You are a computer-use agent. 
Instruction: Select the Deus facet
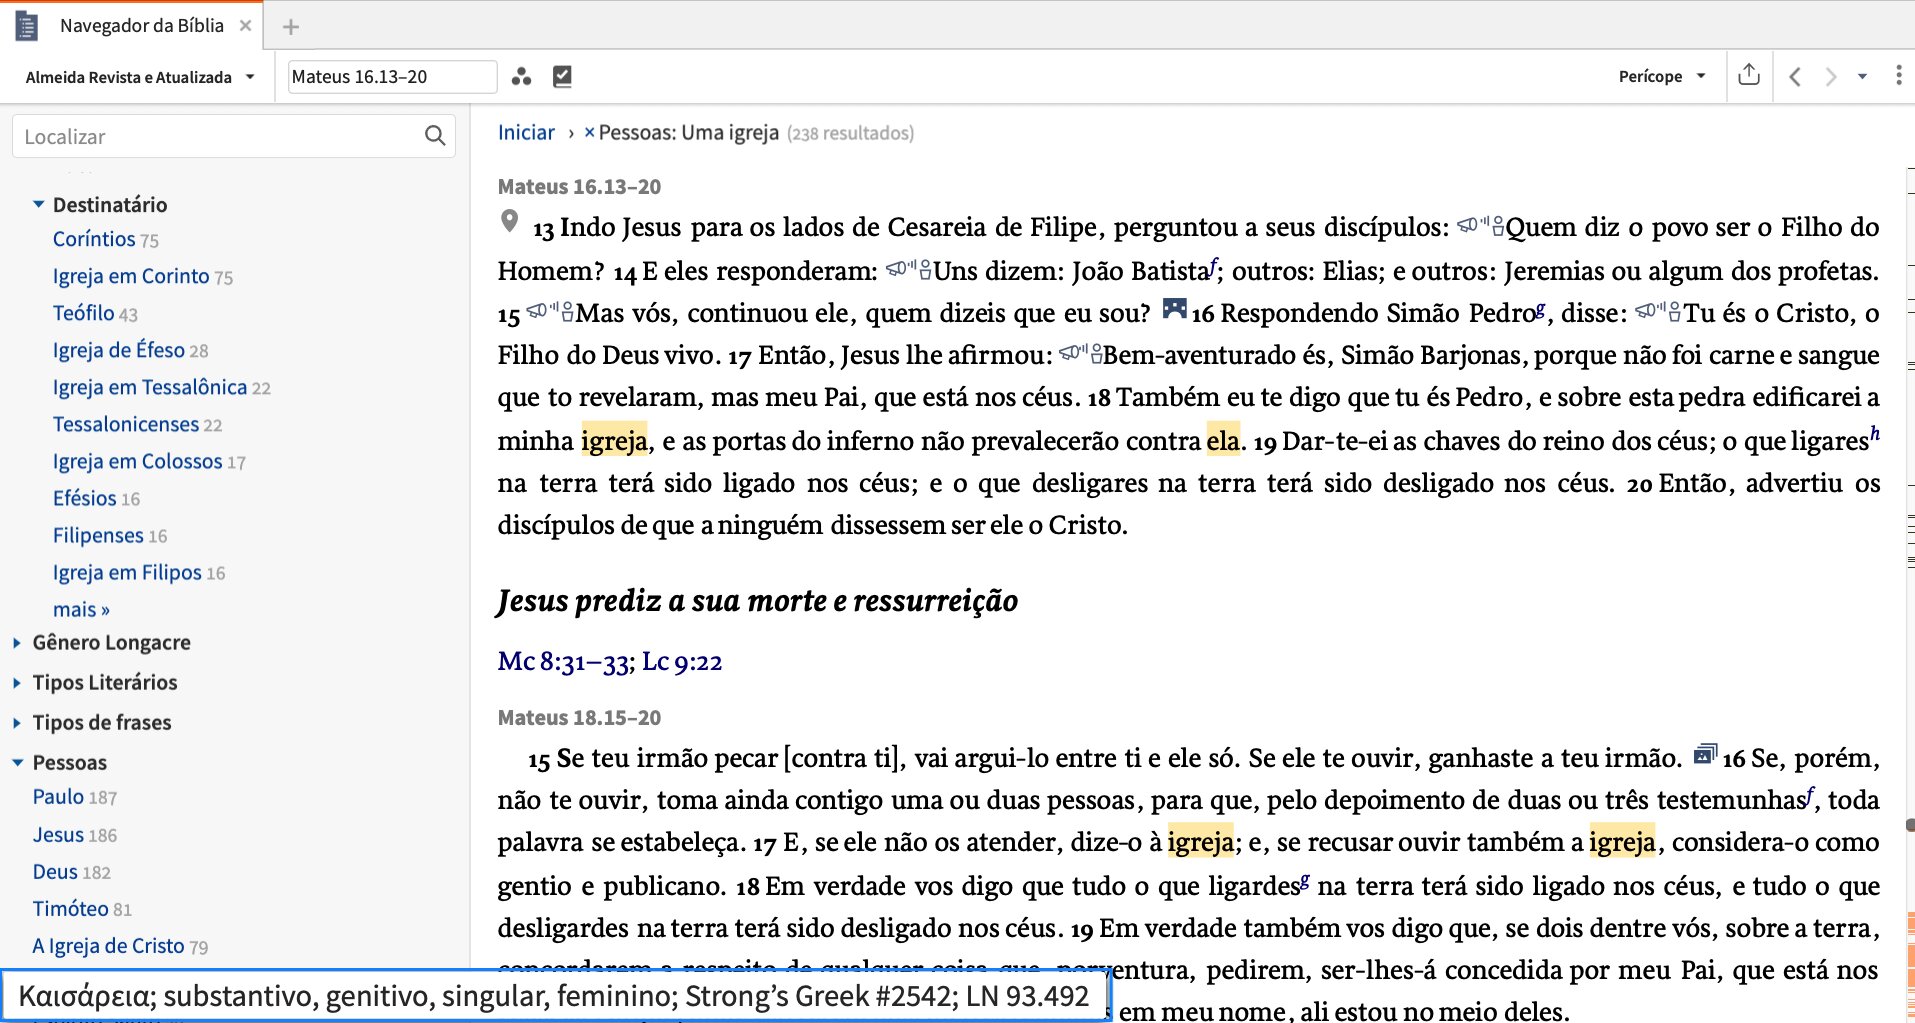tap(55, 872)
